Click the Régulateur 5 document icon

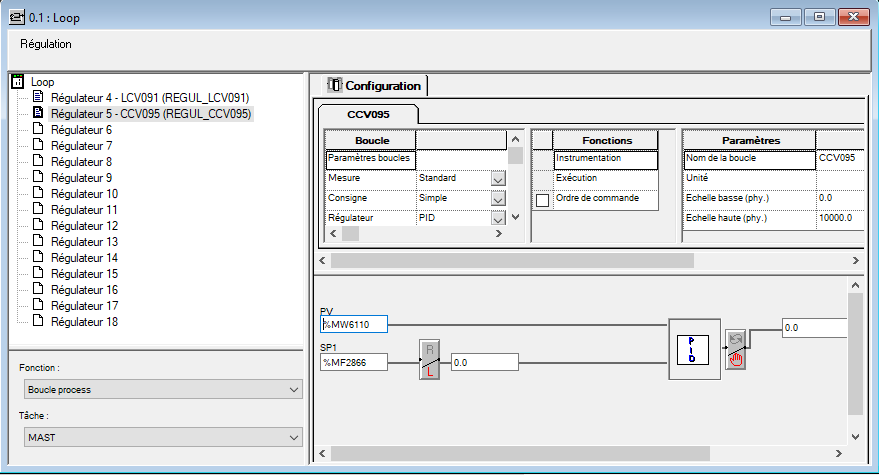pyautogui.click(x=38, y=114)
